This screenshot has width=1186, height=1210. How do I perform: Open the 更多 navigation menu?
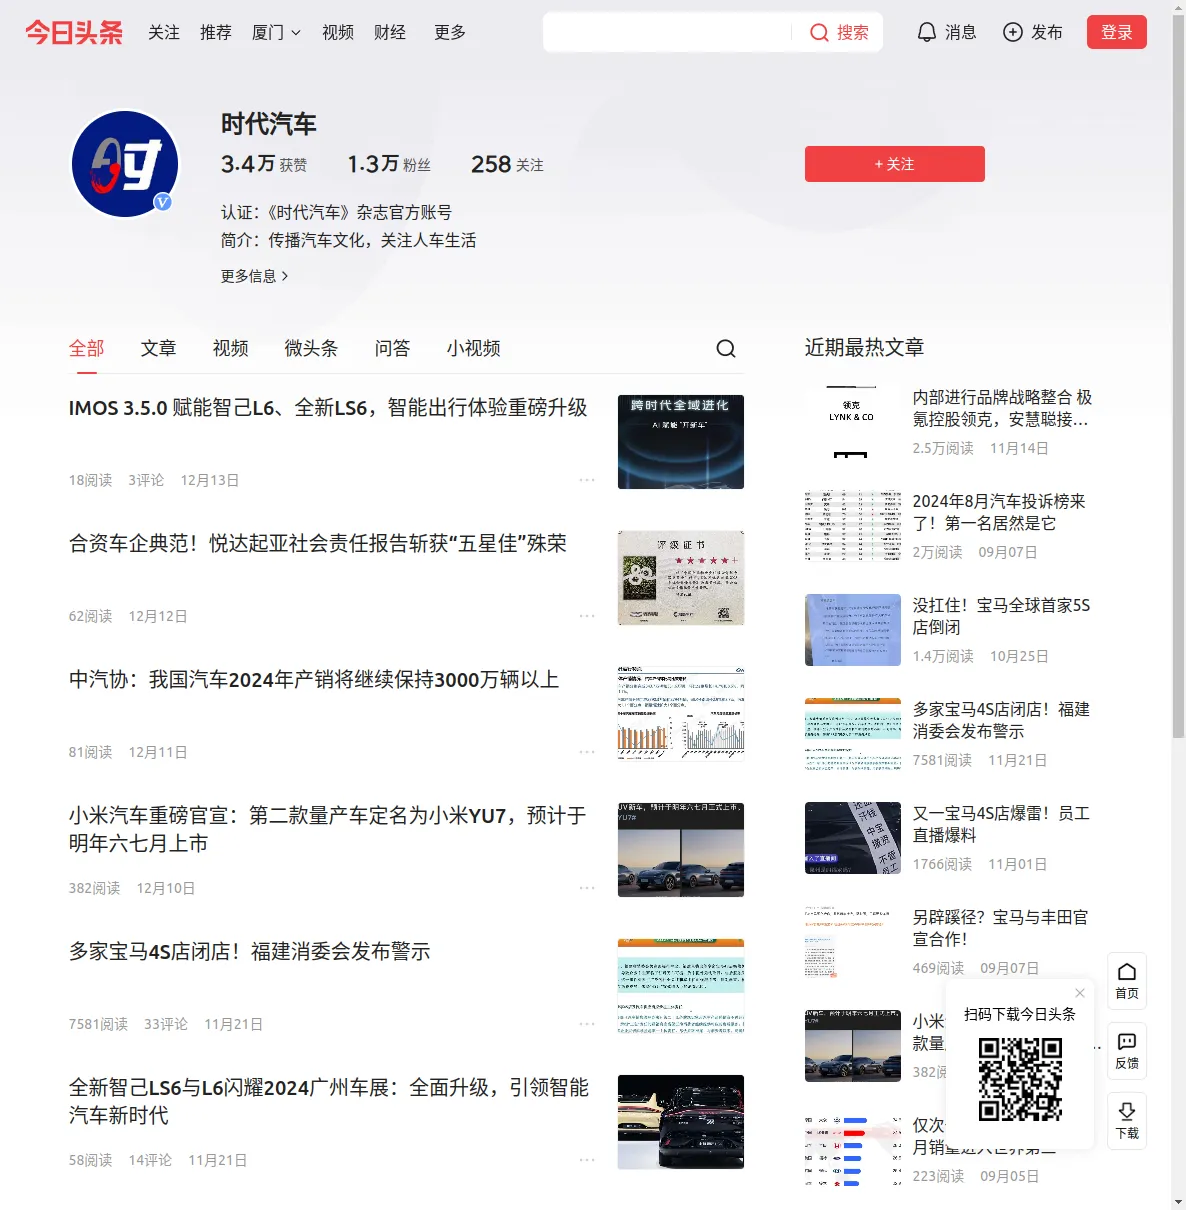pyautogui.click(x=450, y=32)
